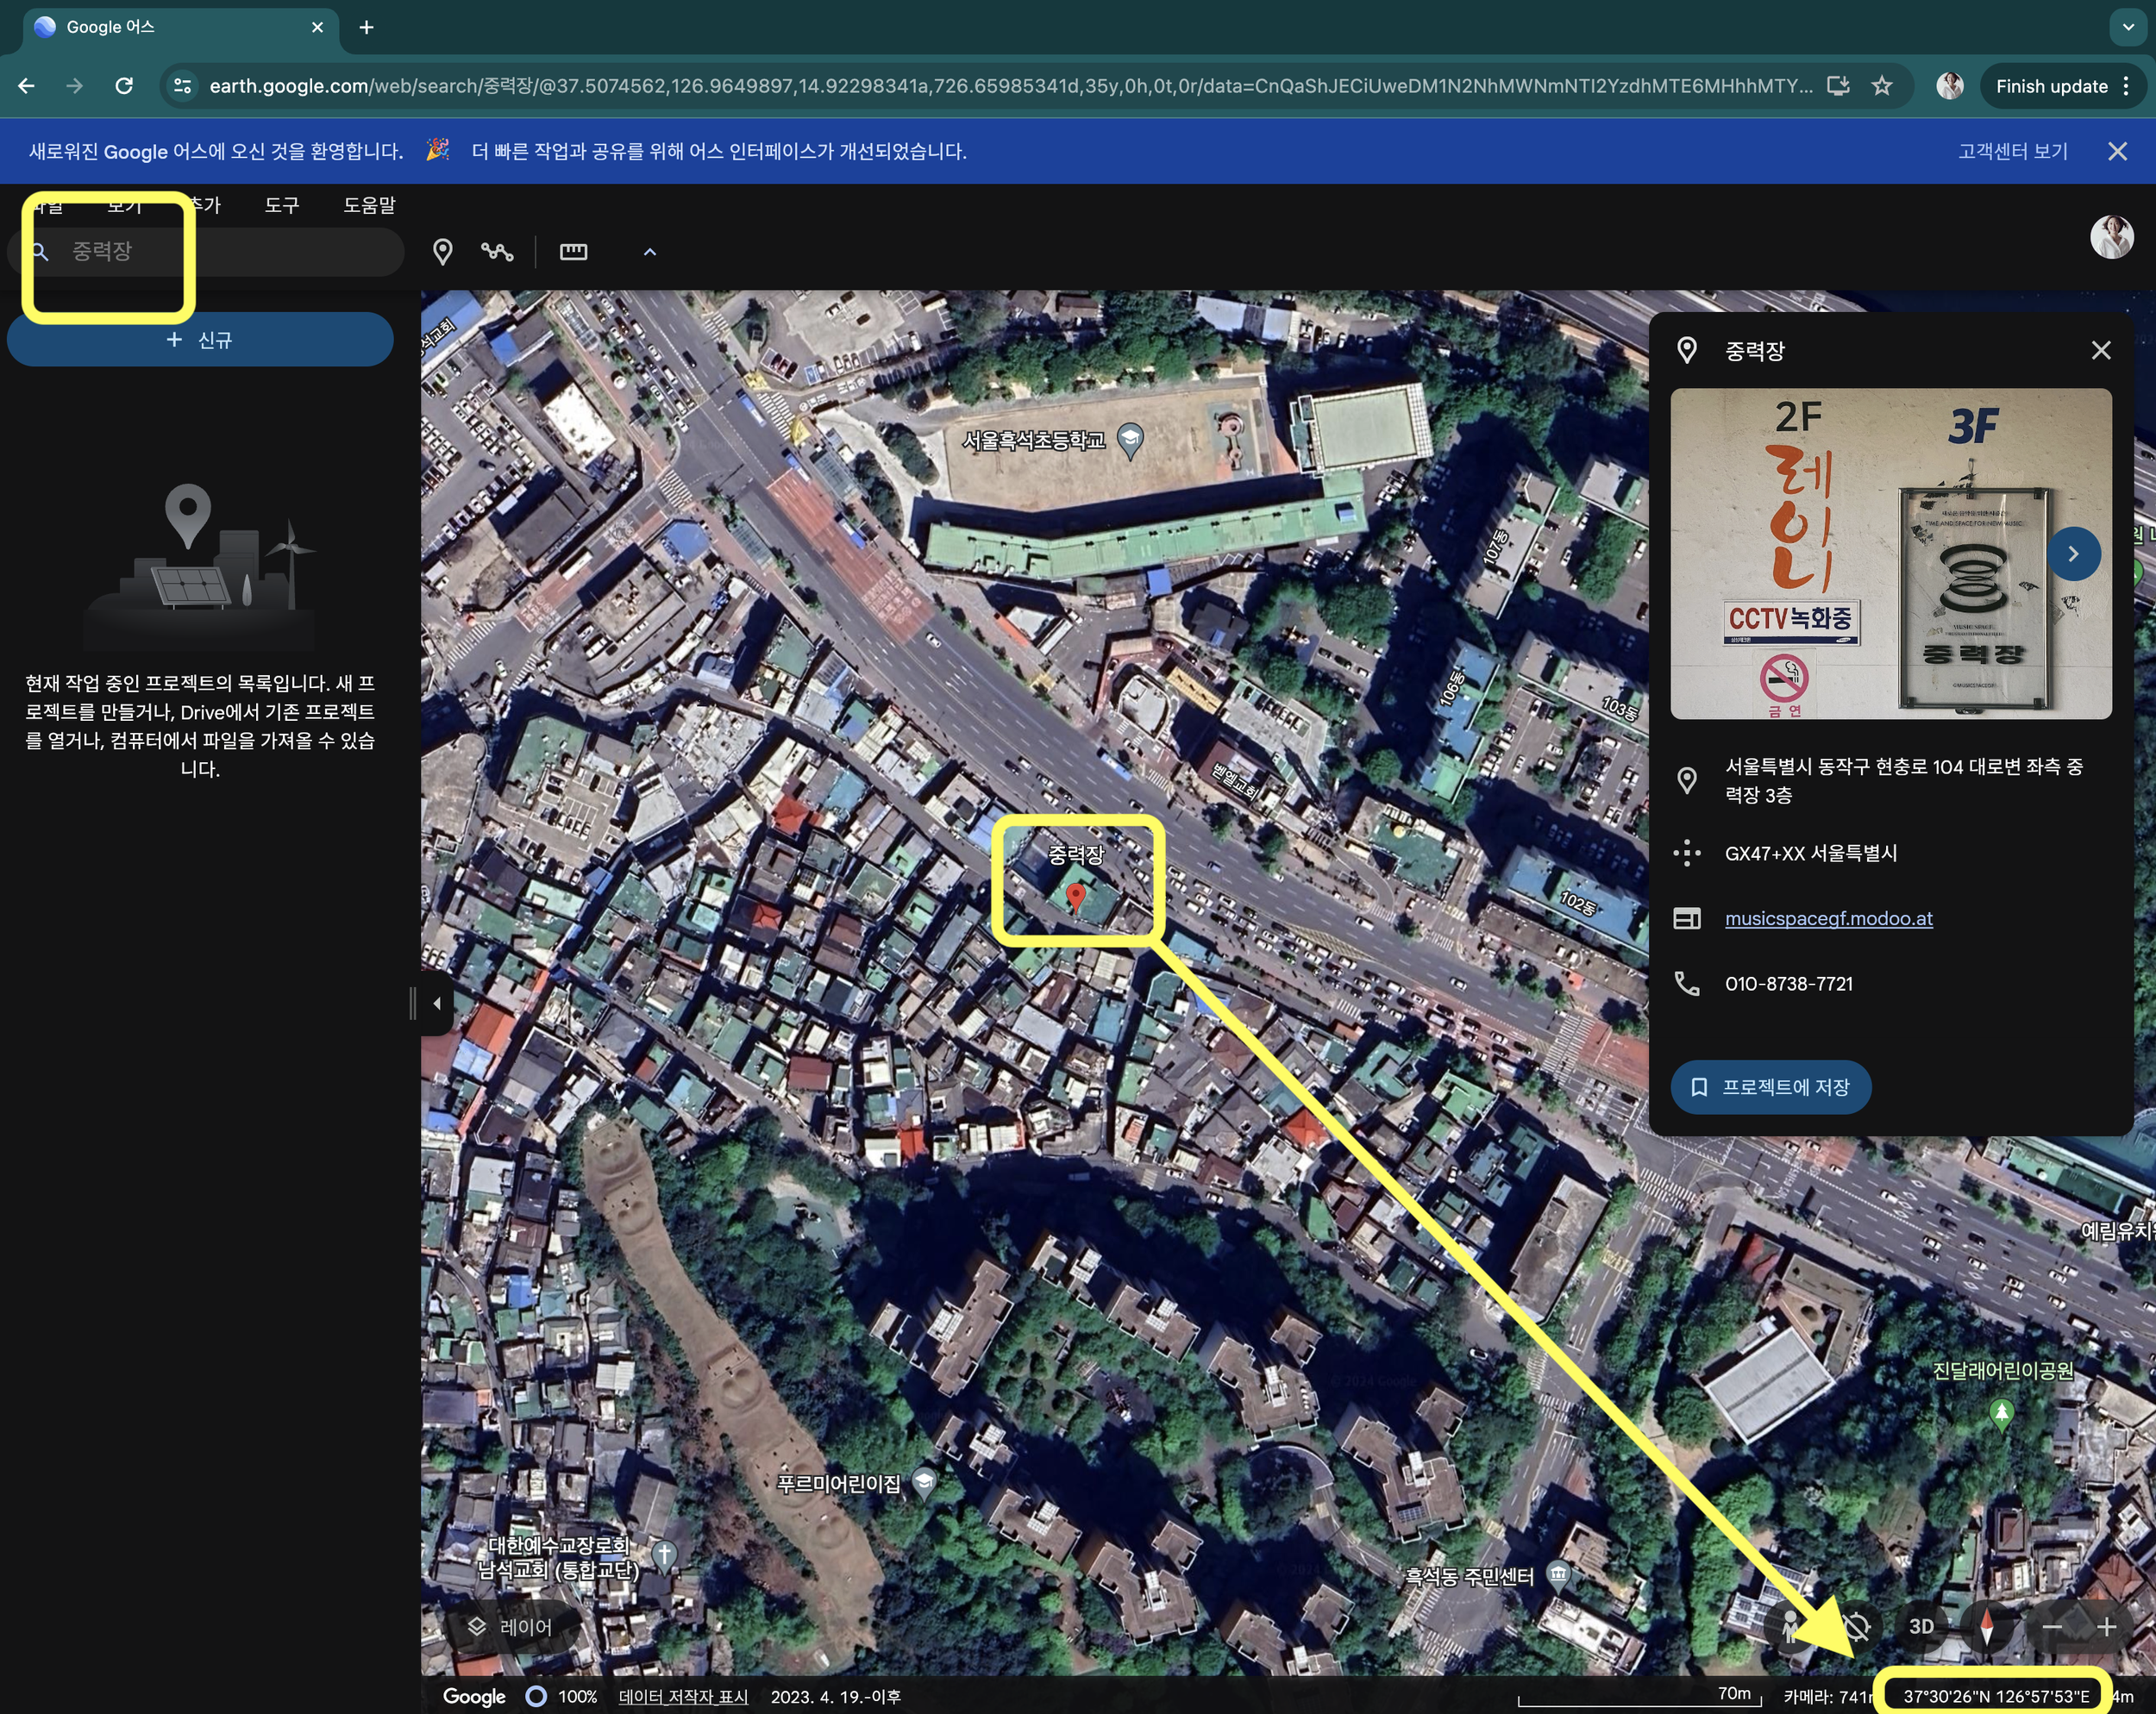This screenshot has width=2156, height=1714.
Task: Click the compass to reset north
Action: (x=1986, y=1626)
